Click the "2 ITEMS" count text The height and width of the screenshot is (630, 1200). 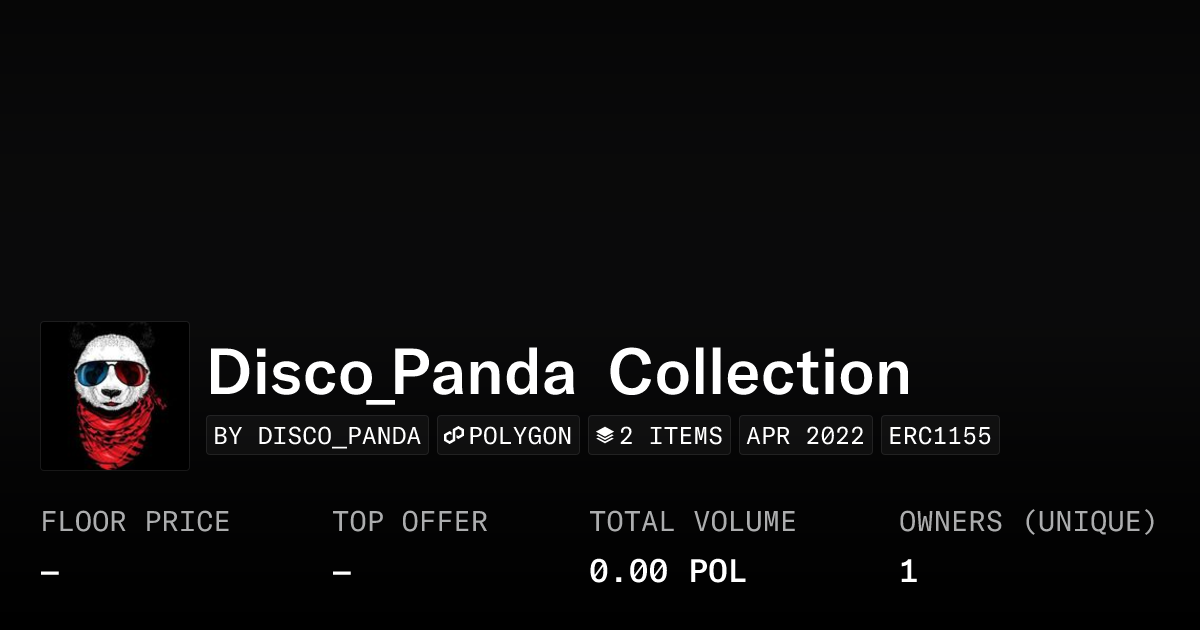[x=670, y=436]
